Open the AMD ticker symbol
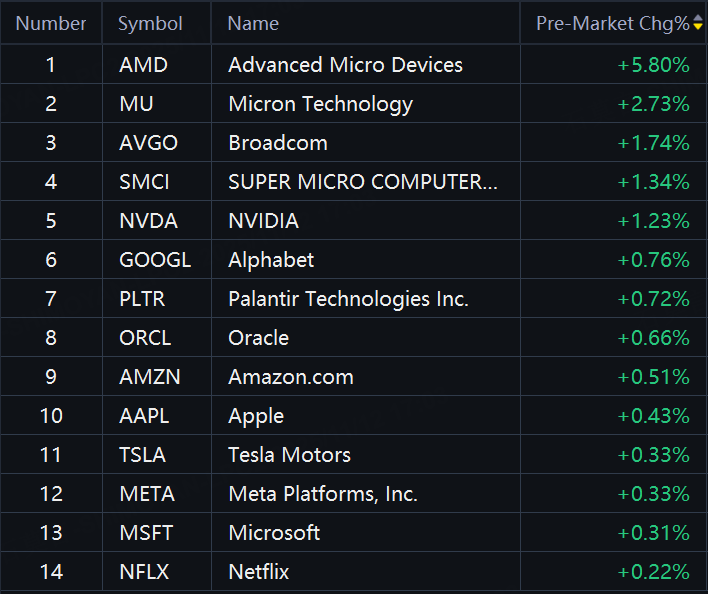Image resolution: width=708 pixels, height=594 pixels. click(x=143, y=65)
